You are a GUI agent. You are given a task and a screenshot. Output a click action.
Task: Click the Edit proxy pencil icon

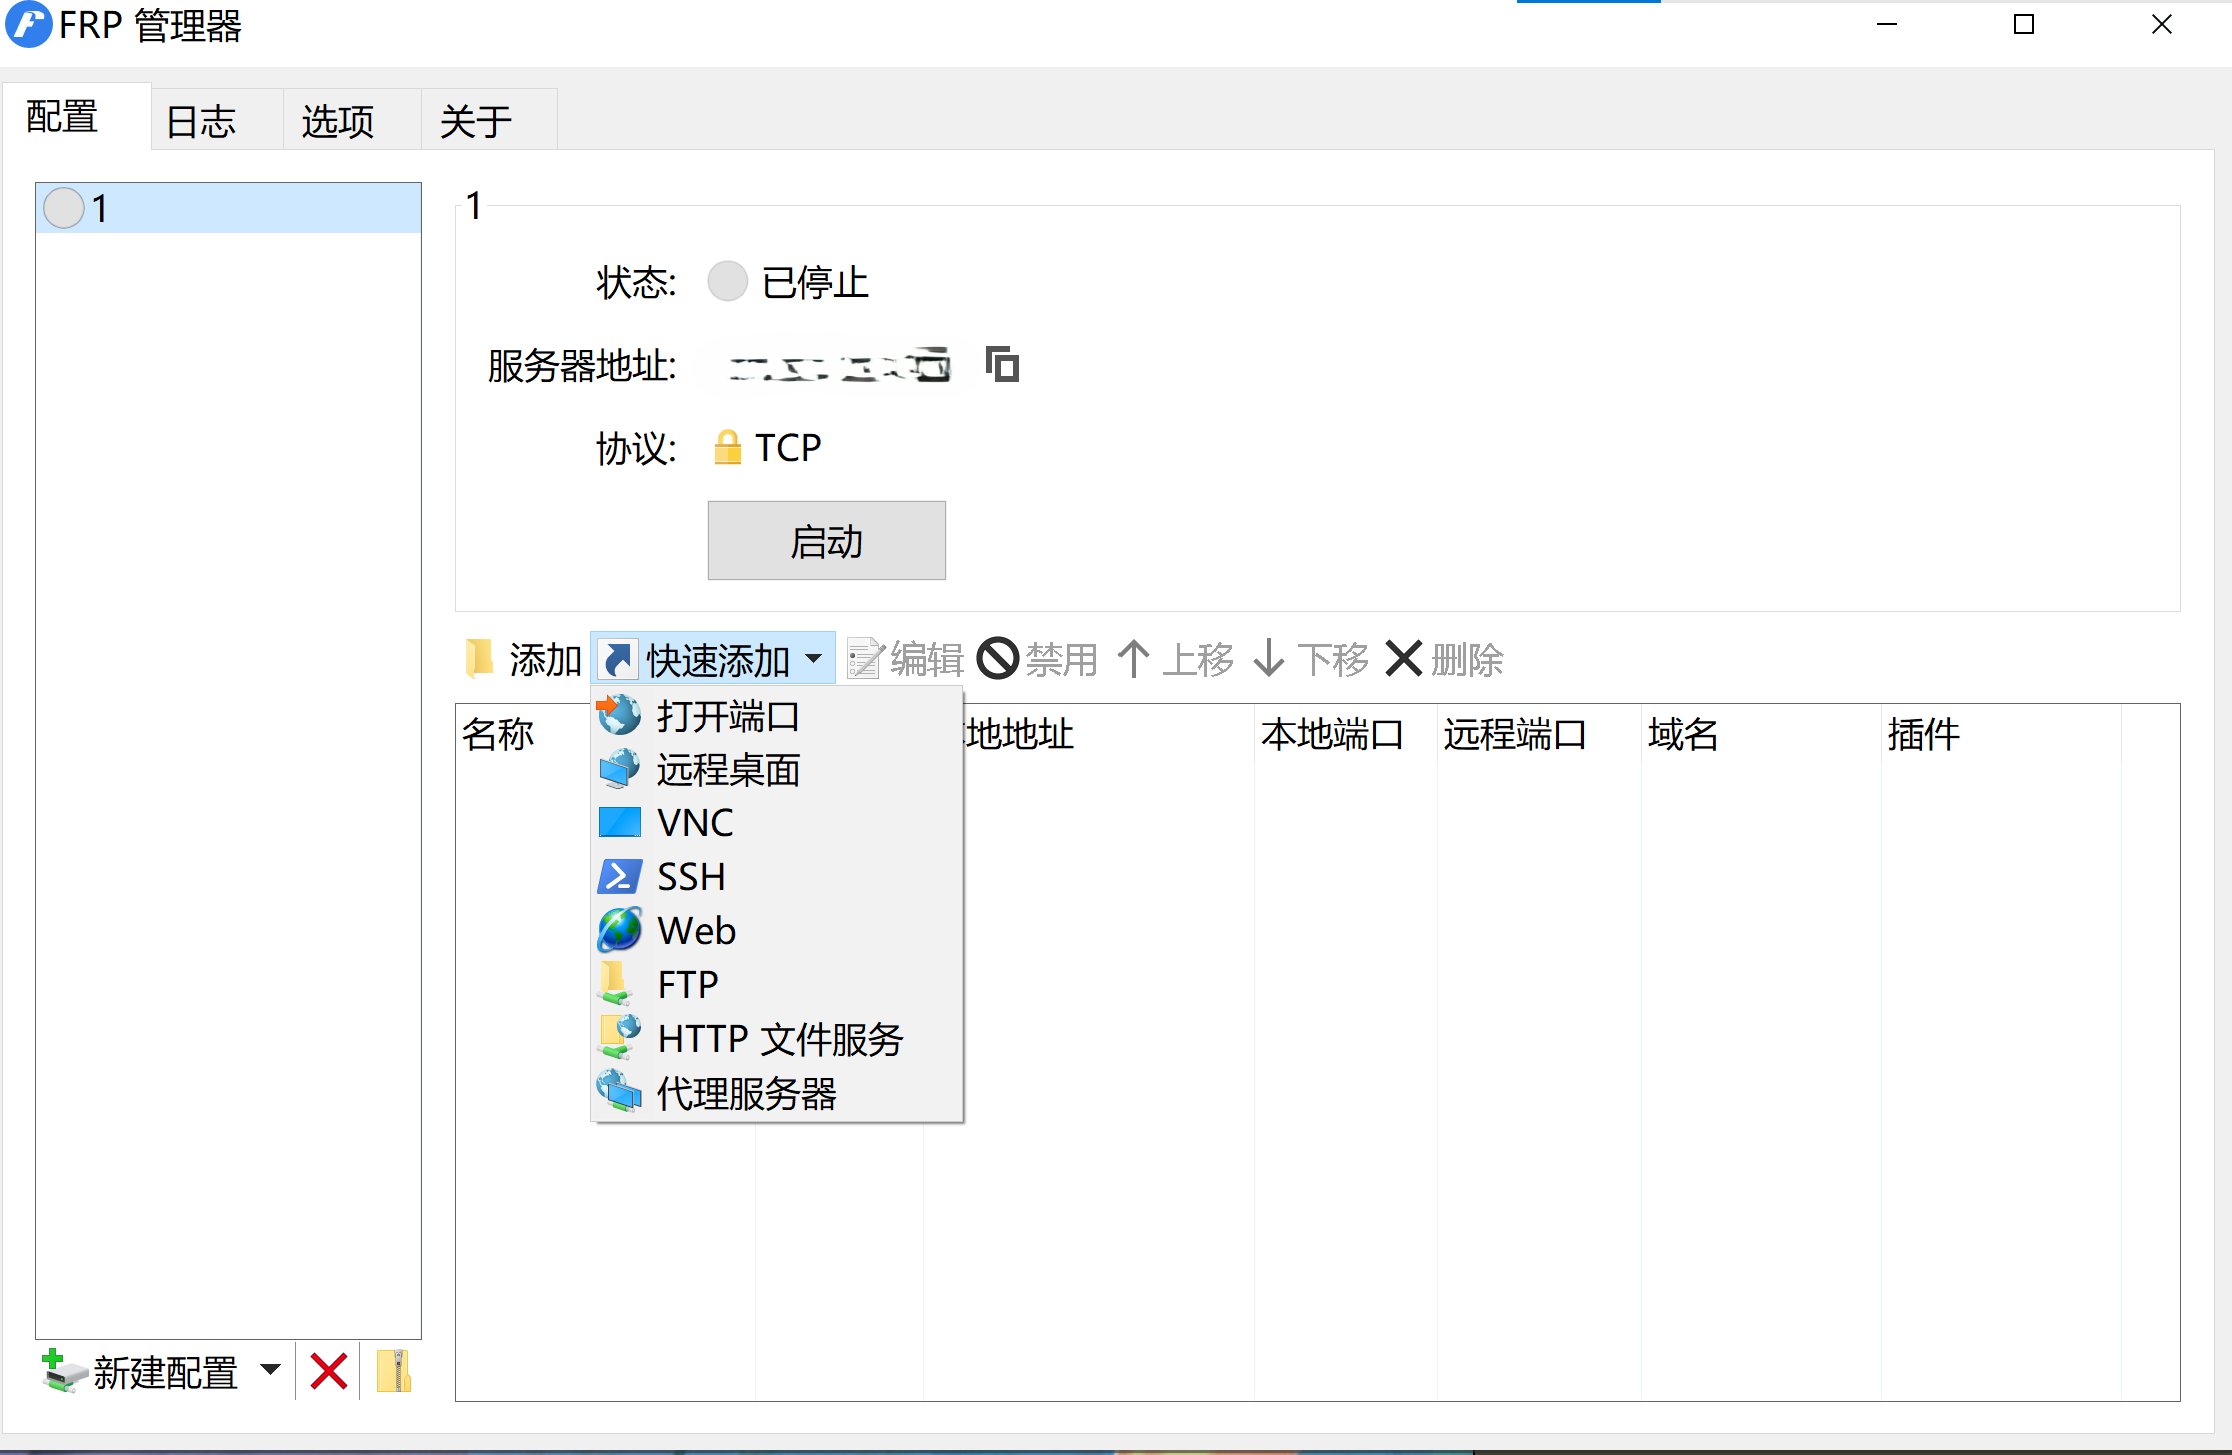[865, 659]
